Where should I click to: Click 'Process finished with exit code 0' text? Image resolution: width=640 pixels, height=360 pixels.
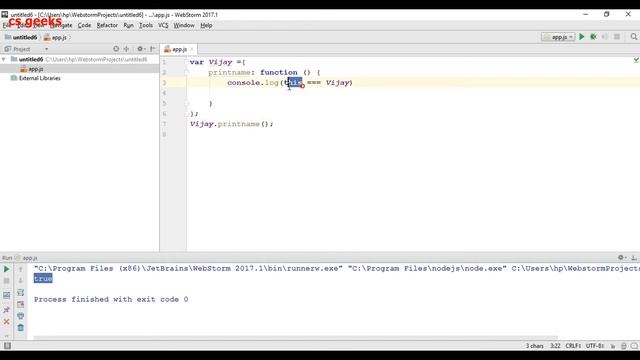(111, 300)
